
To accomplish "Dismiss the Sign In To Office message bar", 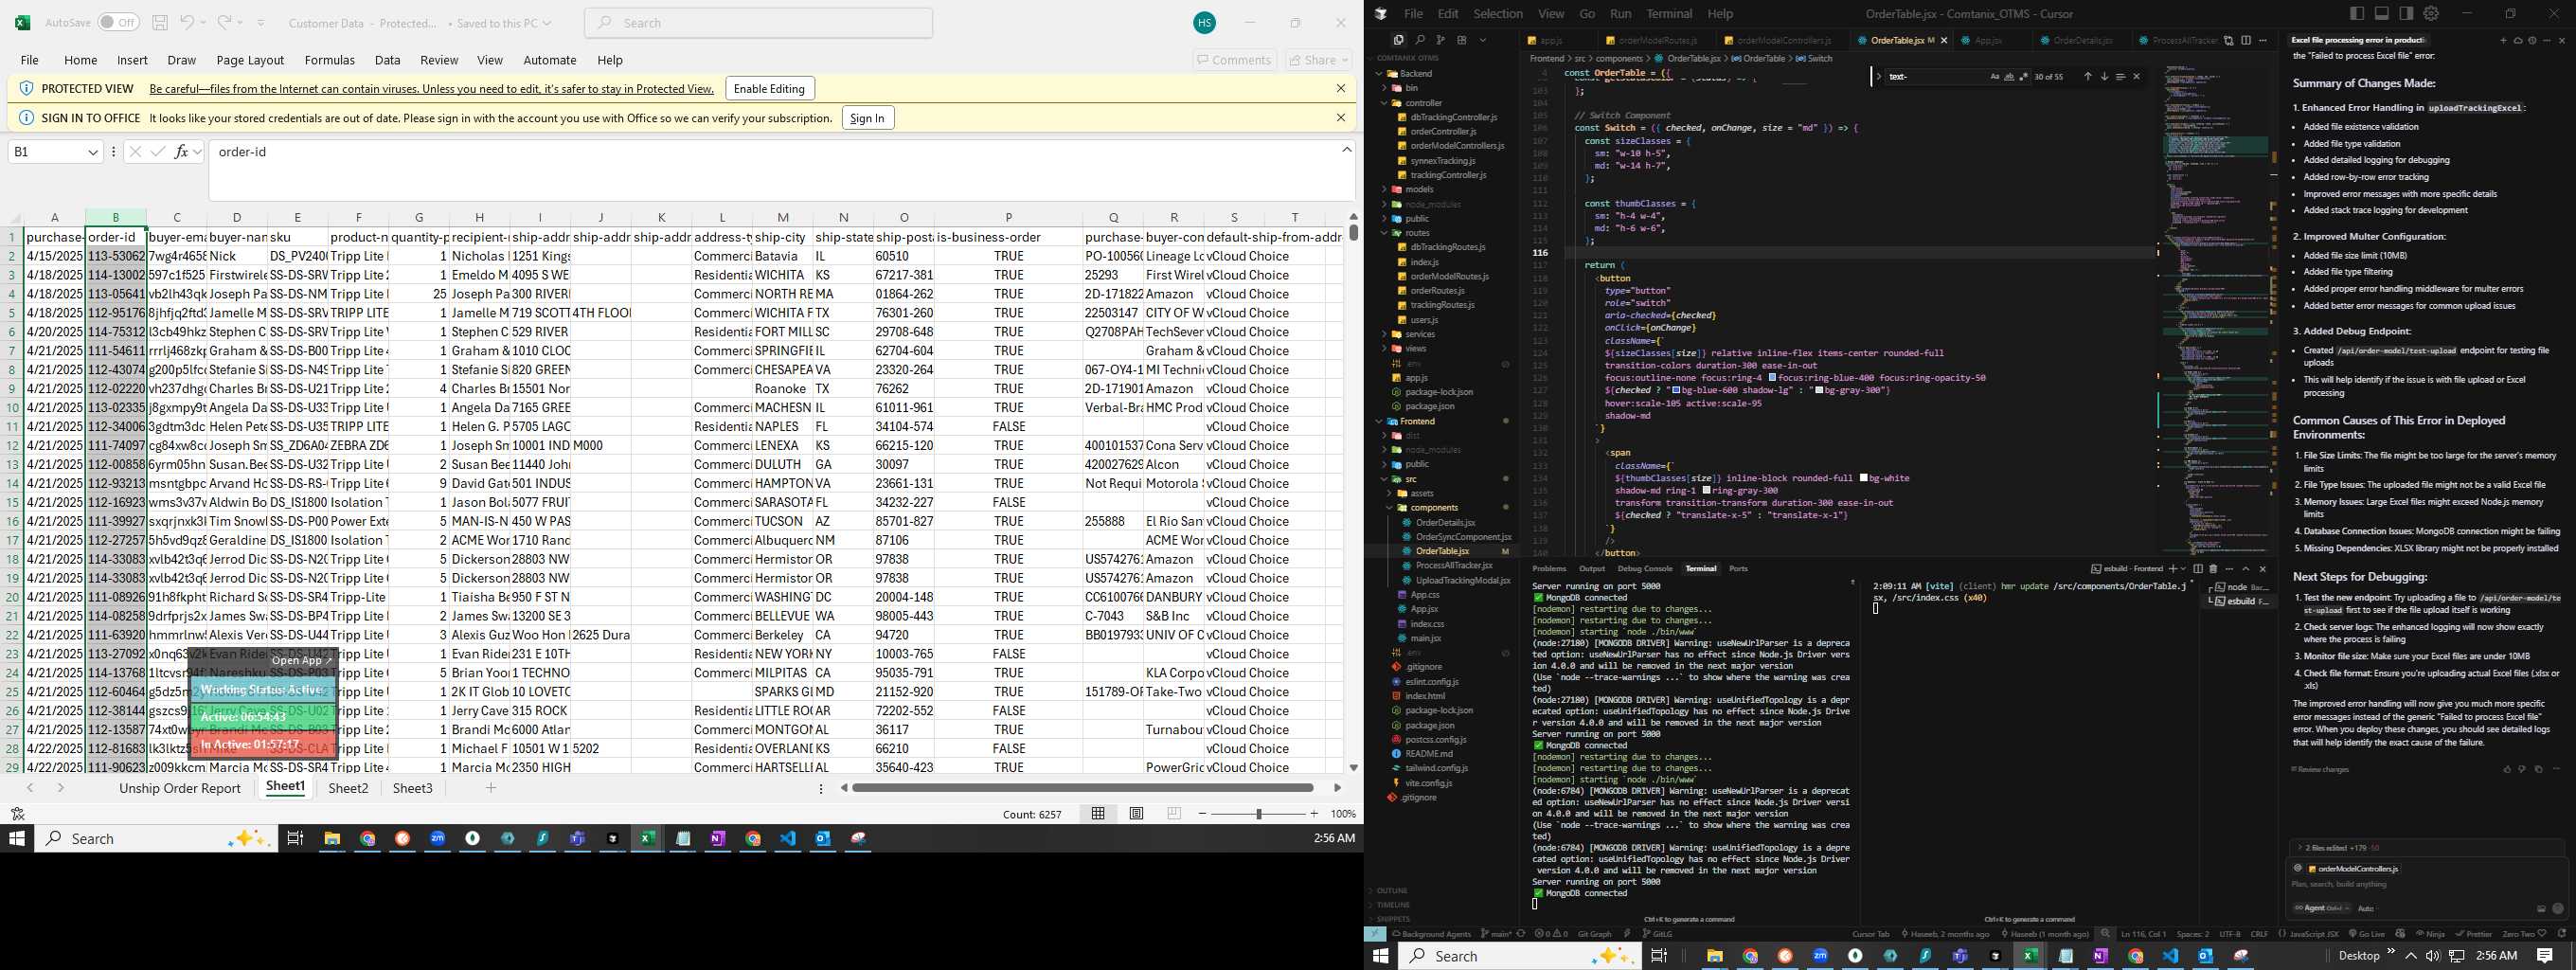I will point(1341,117).
